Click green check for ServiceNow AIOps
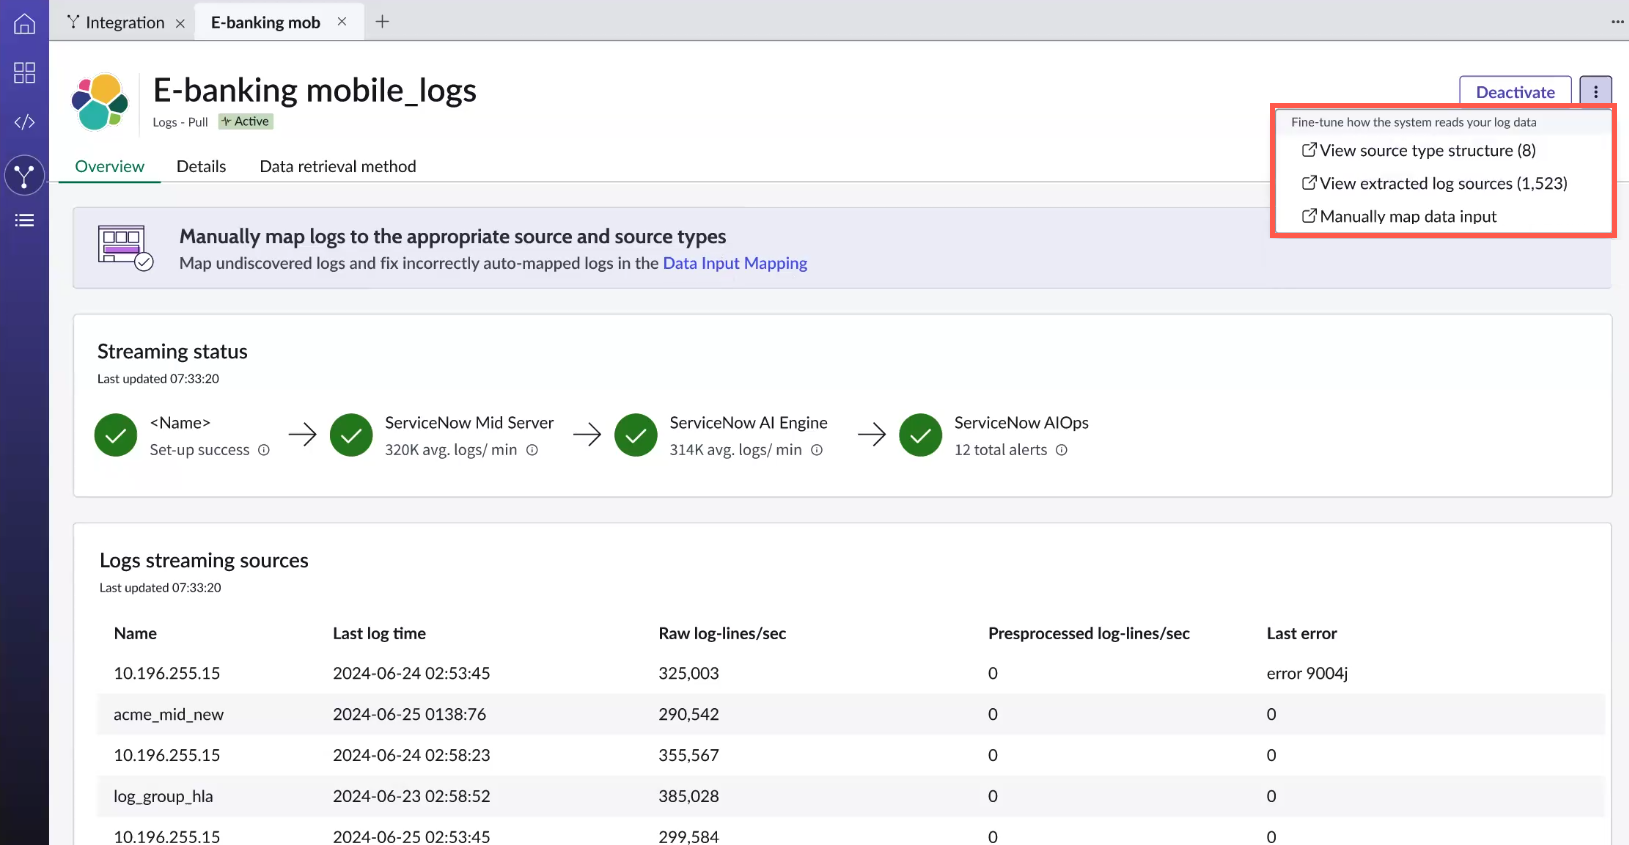1629x845 pixels. coord(921,435)
